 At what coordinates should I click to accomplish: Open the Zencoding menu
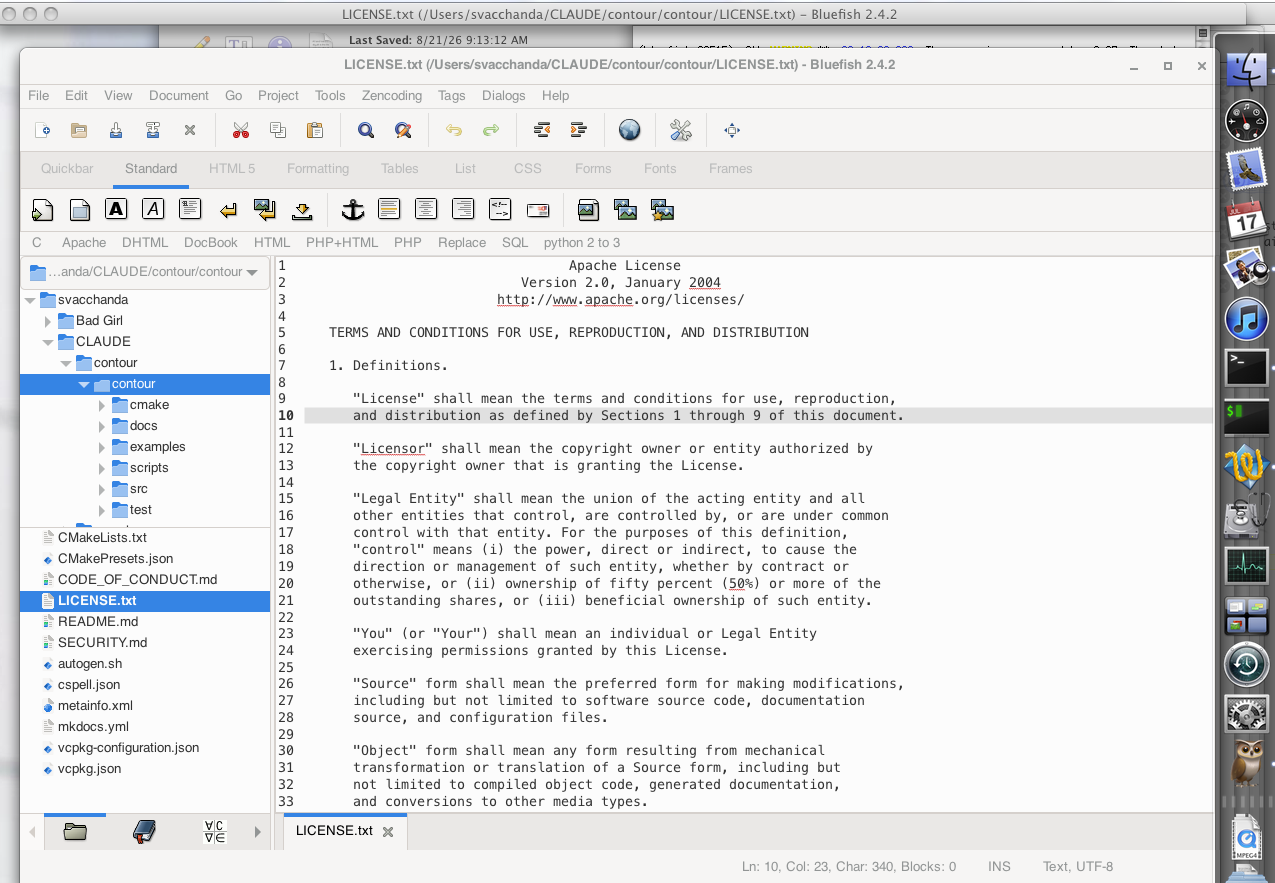(391, 95)
